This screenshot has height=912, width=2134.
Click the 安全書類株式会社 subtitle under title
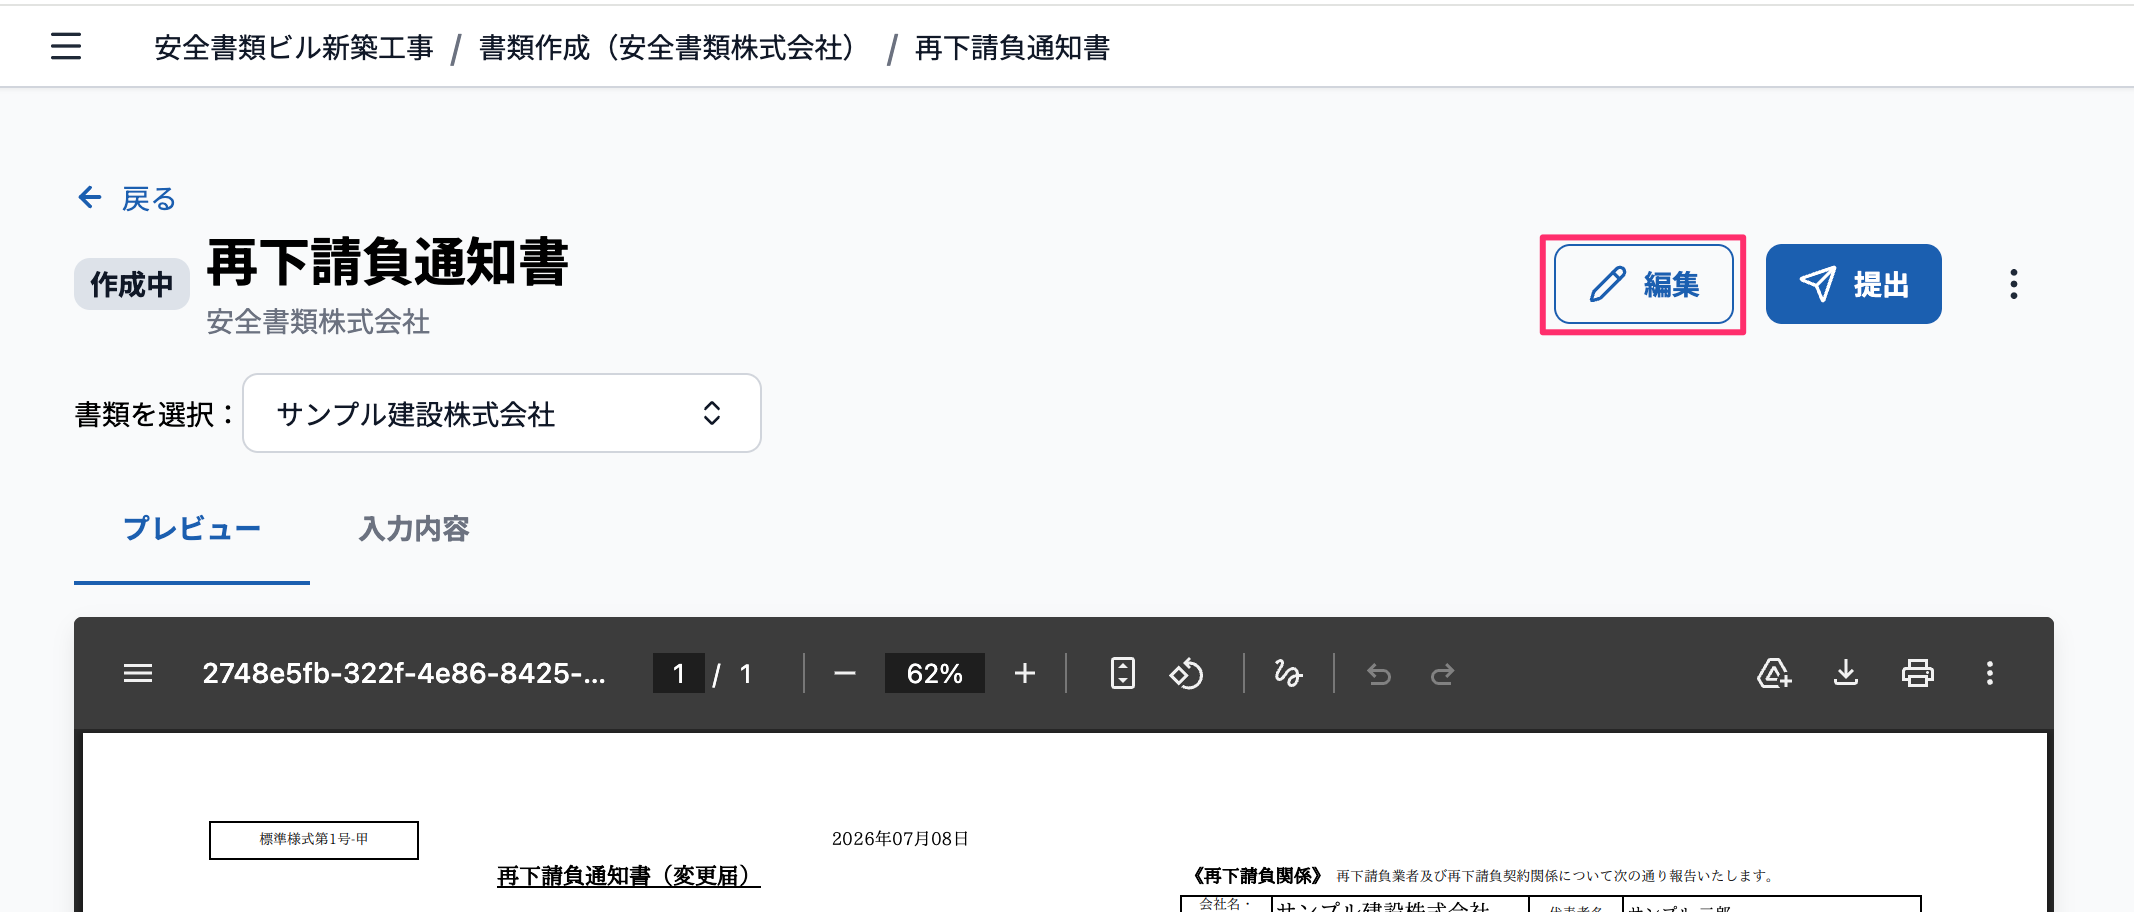tap(318, 322)
